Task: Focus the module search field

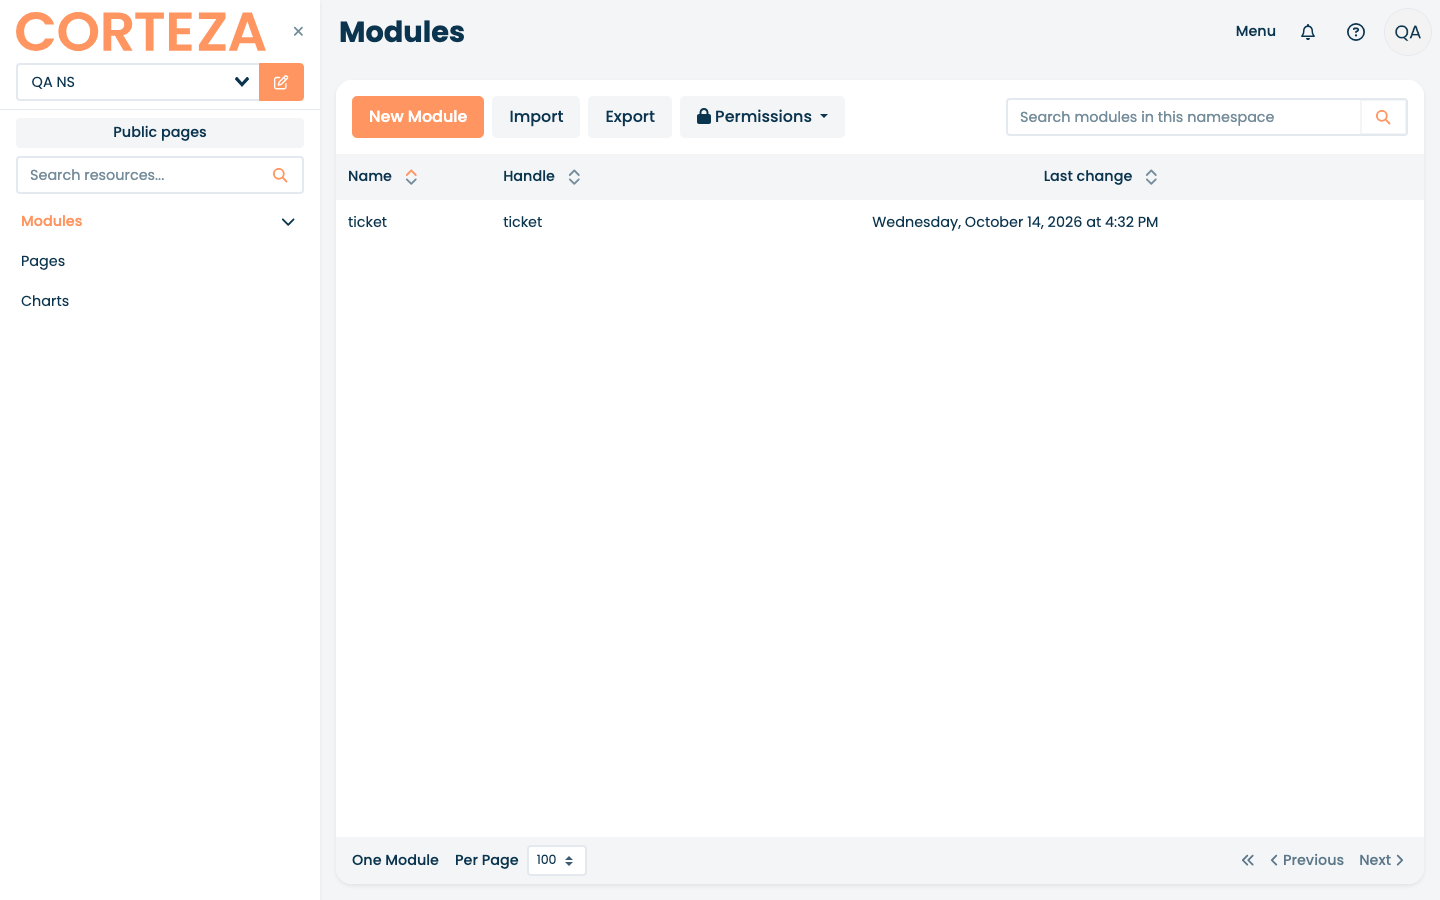Action: pyautogui.click(x=1184, y=117)
